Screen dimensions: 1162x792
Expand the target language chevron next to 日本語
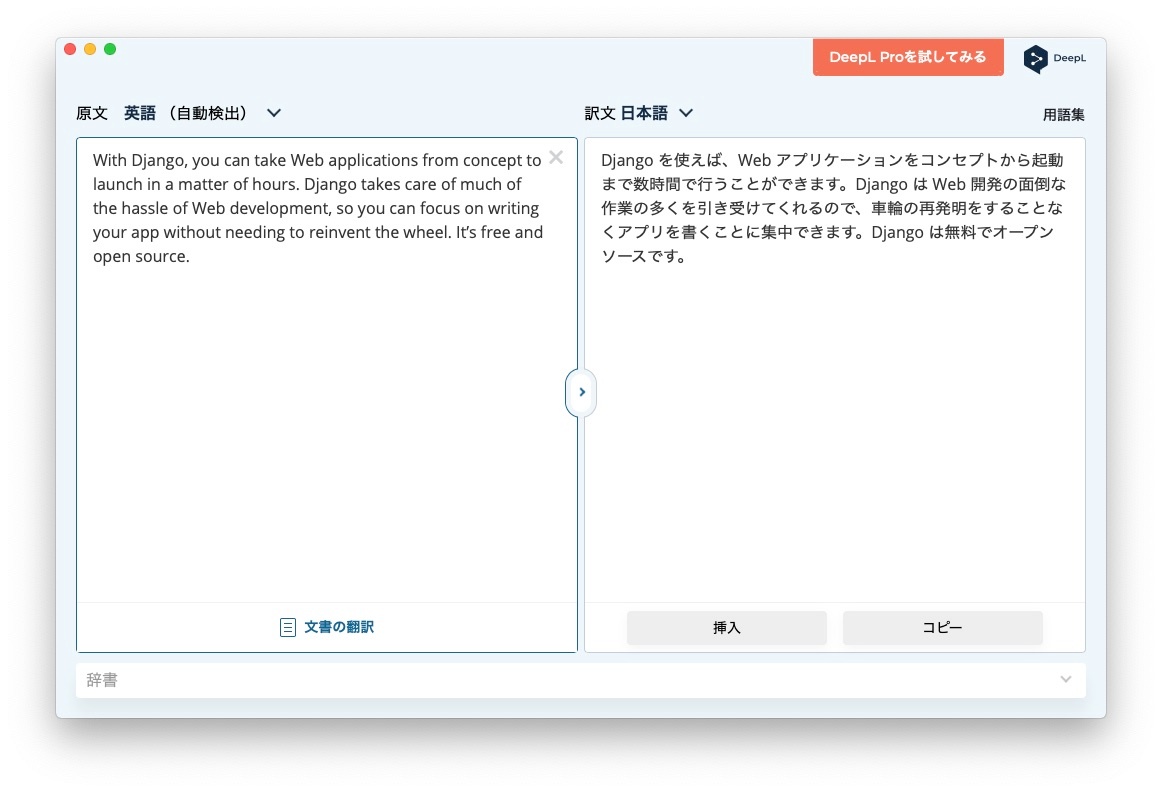pyautogui.click(x=686, y=113)
